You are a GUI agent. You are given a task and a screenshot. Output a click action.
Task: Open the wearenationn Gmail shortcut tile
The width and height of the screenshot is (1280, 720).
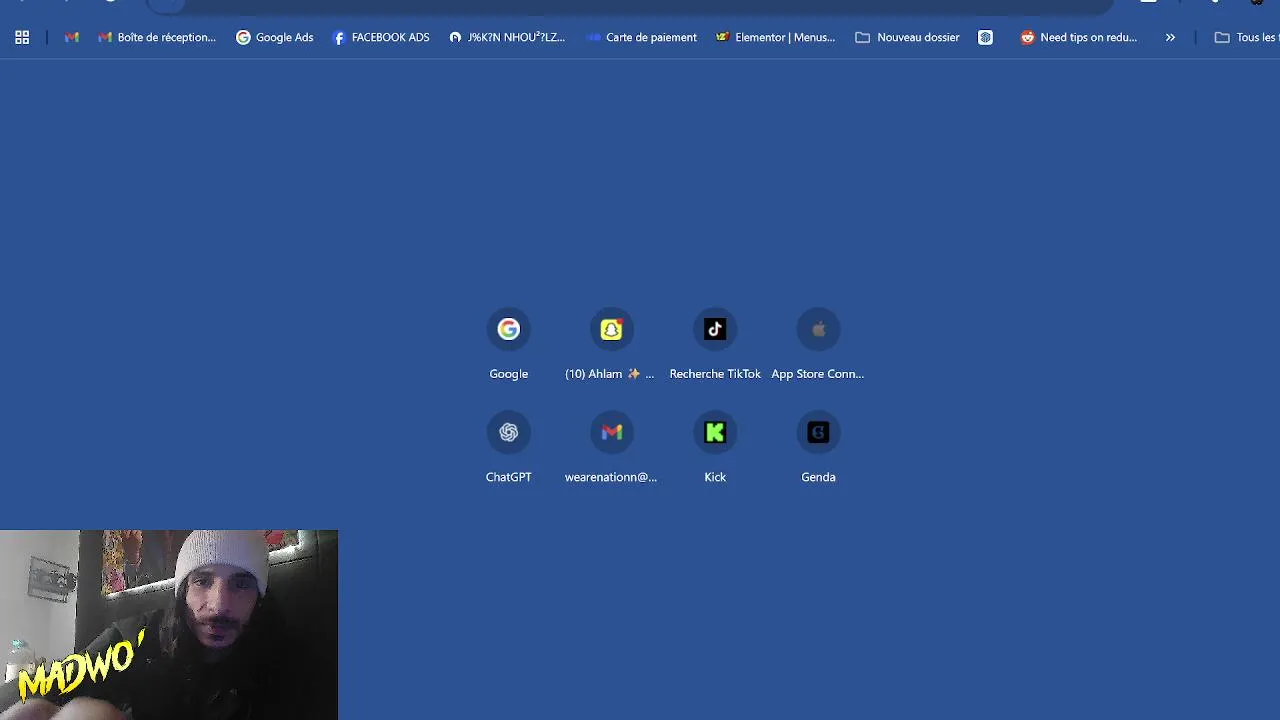pyautogui.click(x=611, y=448)
